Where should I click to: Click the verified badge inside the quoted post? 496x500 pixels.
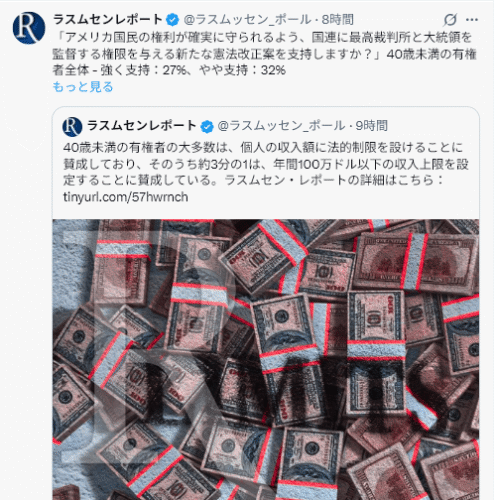[207, 126]
